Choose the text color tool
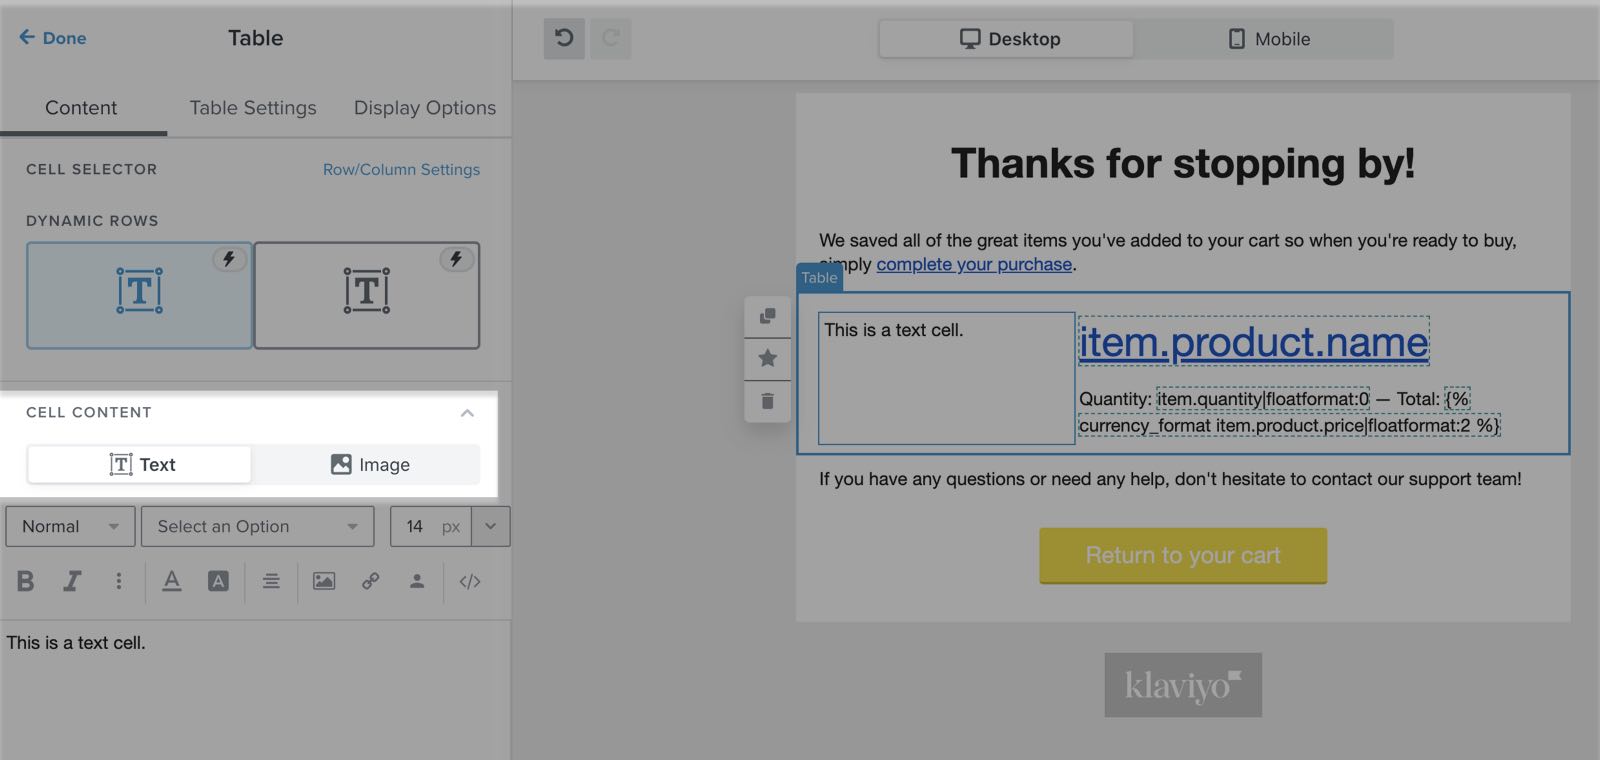This screenshot has height=760, width=1600. 172,581
